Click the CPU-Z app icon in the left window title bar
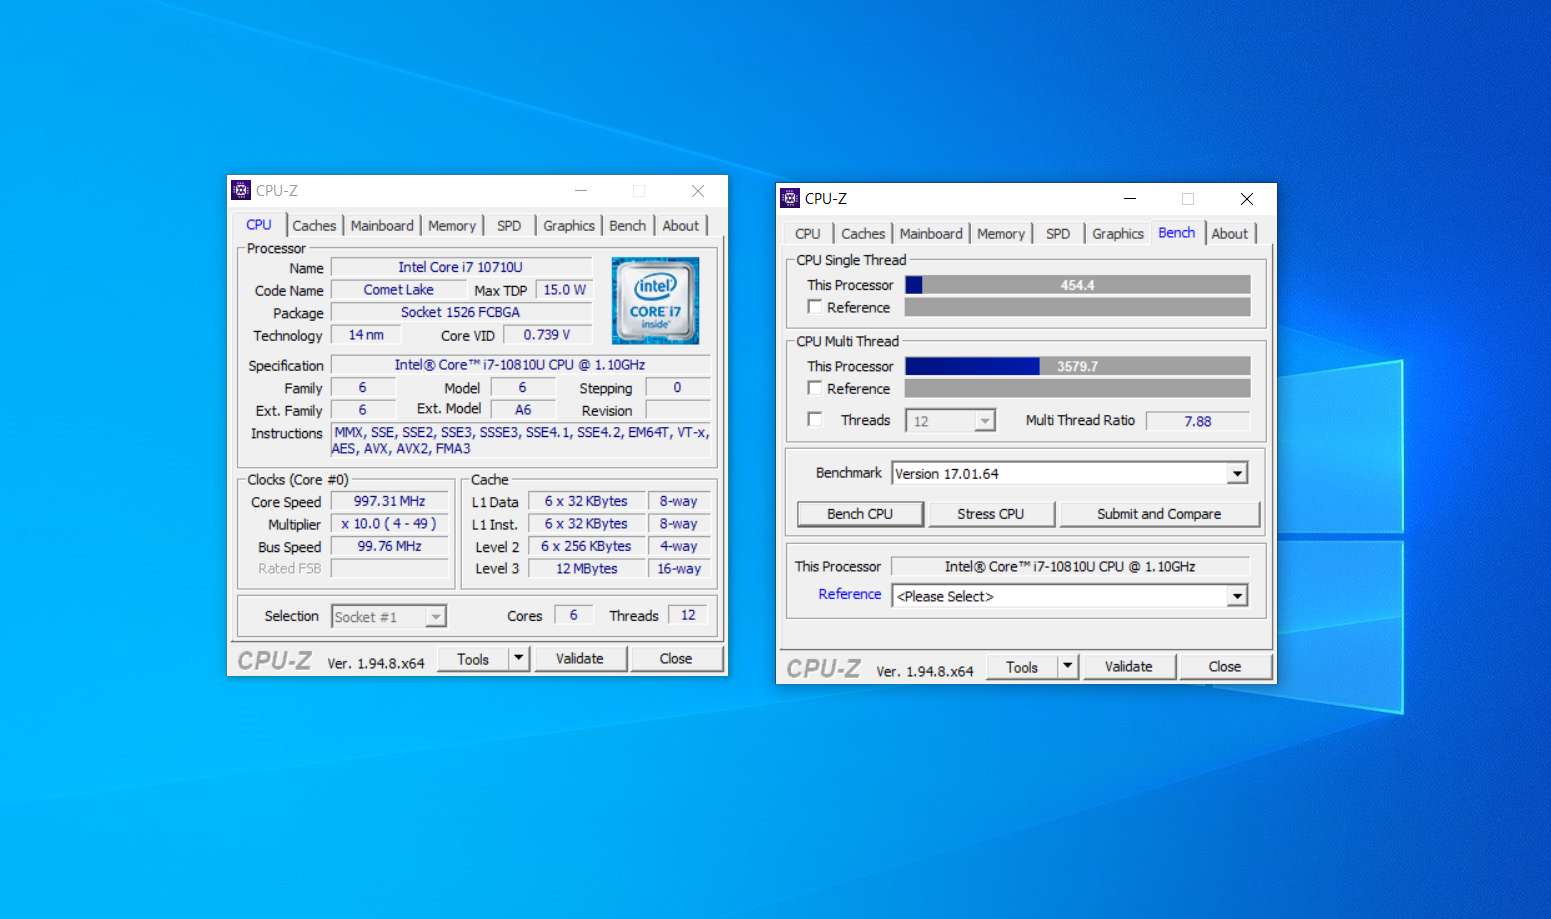Image resolution: width=1551 pixels, height=919 pixels. coord(241,190)
